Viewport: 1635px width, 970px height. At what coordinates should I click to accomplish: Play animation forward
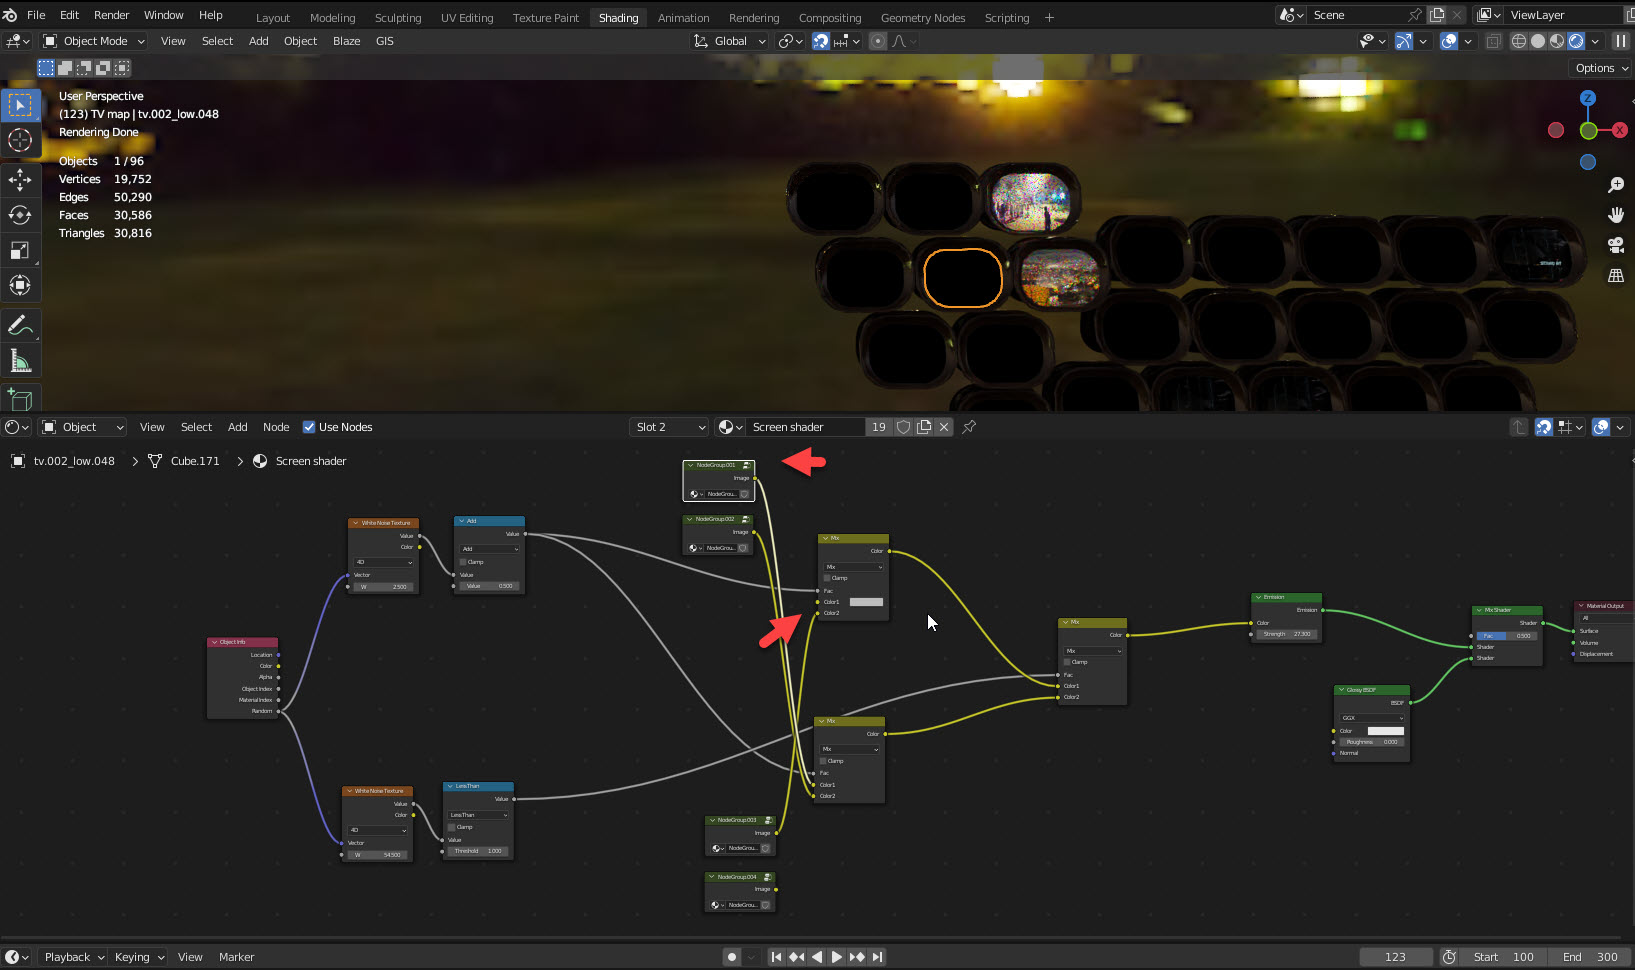point(837,957)
